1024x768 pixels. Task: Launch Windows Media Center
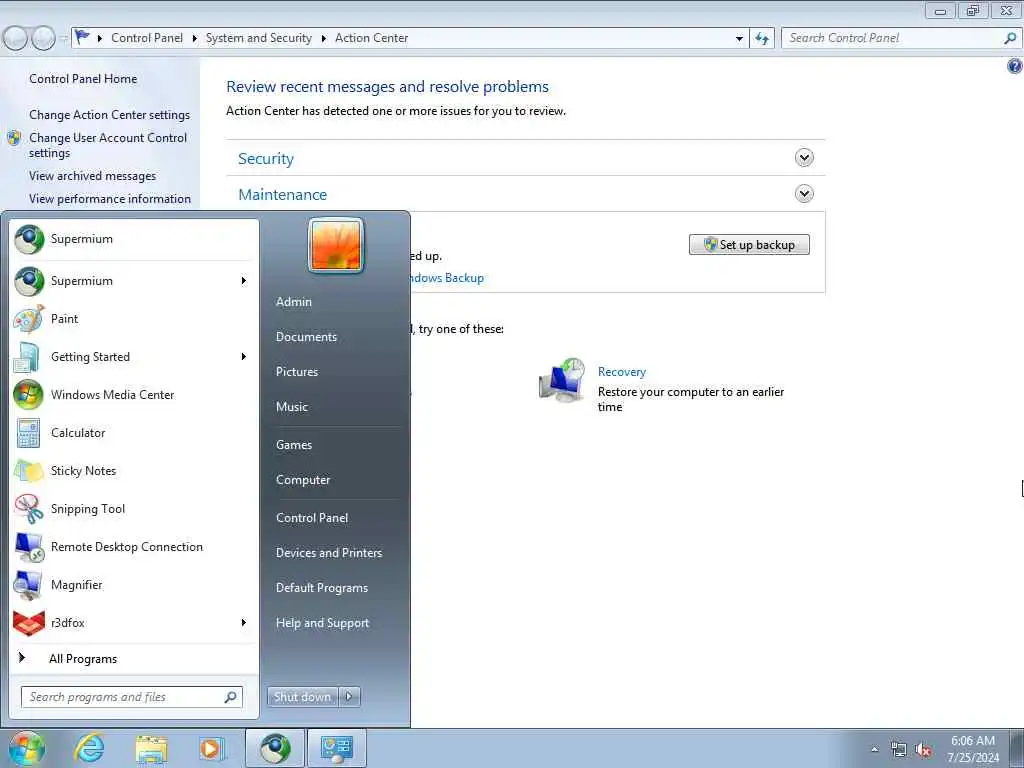point(134,394)
